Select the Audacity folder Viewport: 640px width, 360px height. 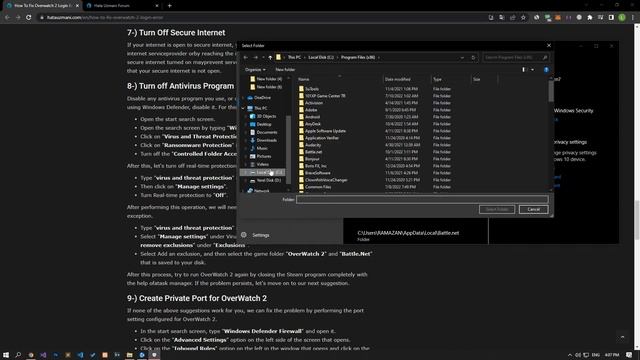(x=313, y=145)
